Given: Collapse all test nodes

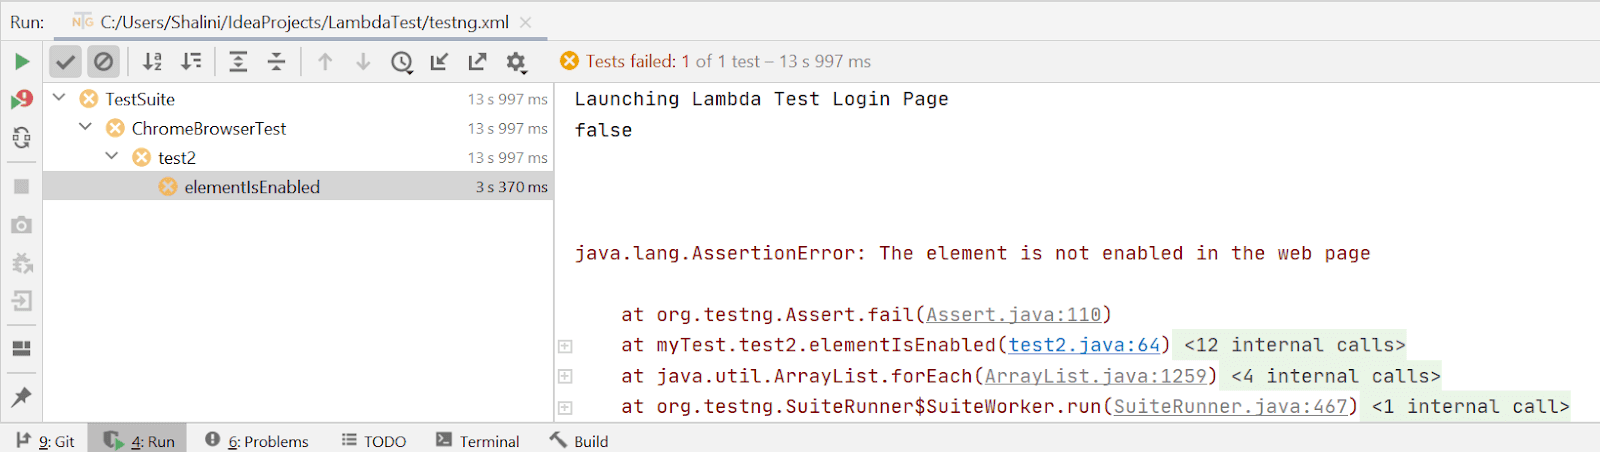Looking at the screenshot, I should click(x=277, y=62).
